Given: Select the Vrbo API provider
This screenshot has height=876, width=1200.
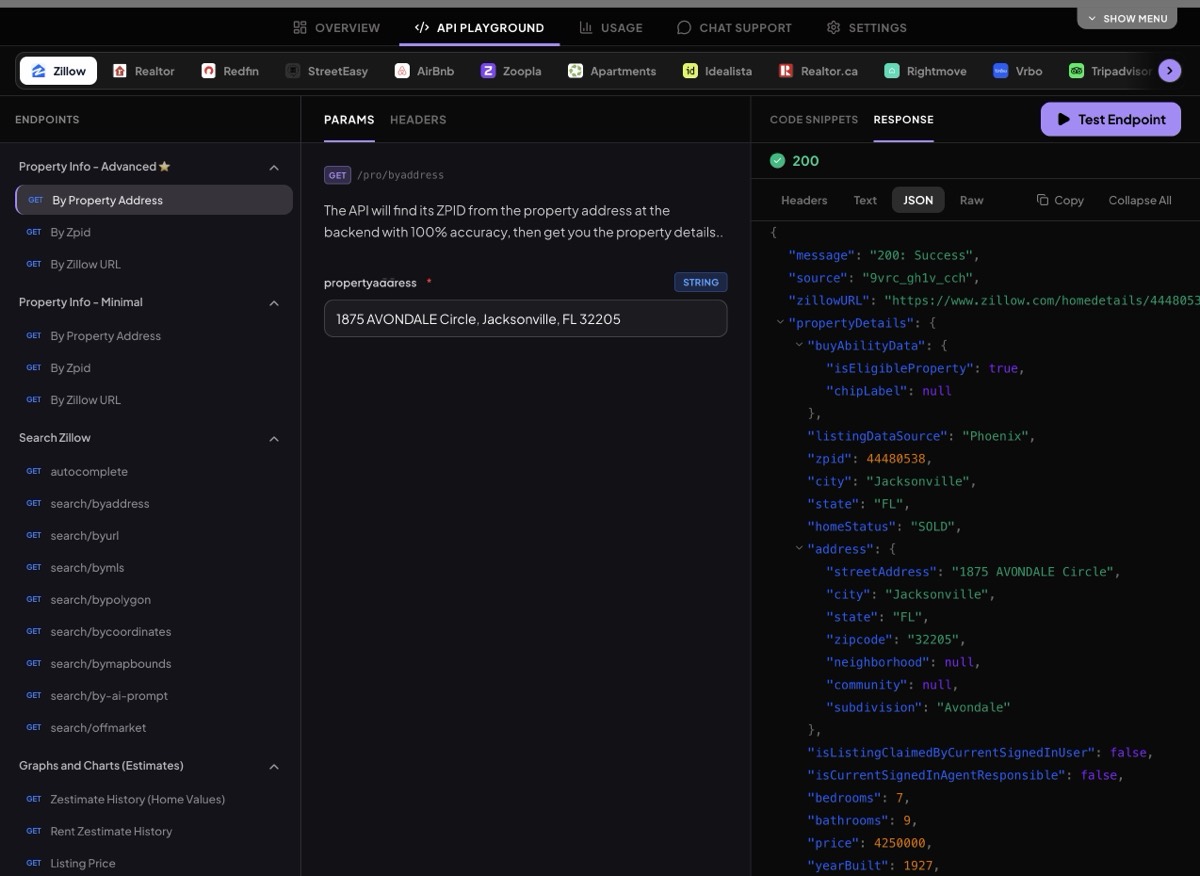Looking at the screenshot, I should [x=1017, y=71].
